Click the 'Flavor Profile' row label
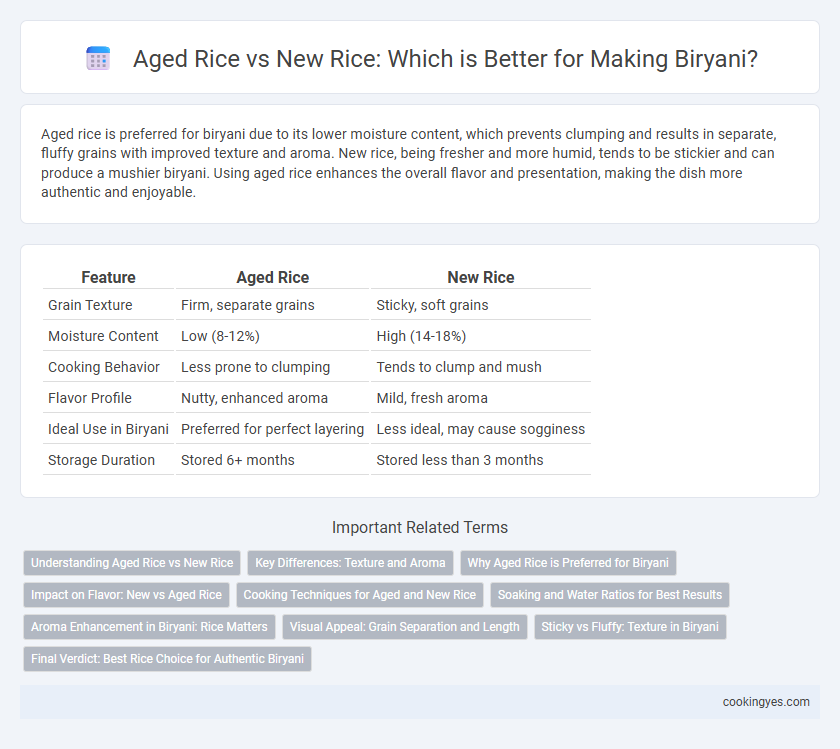This screenshot has height=749, width=840. (89, 398)
